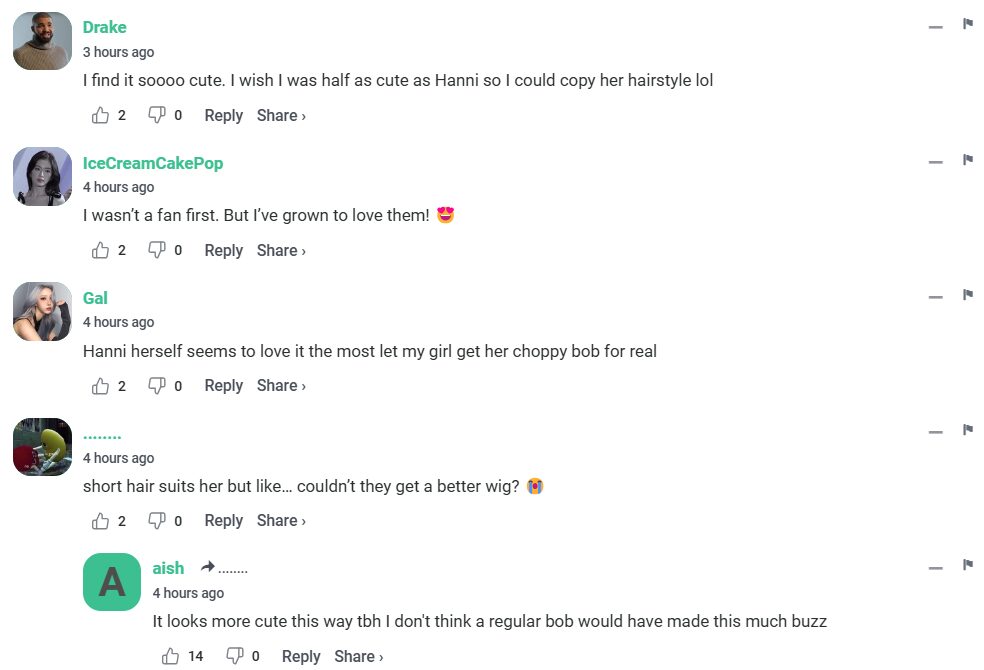This screenshot has height=670, width=984.
Task: Report aish's reply with the flag icon
Action: tap(968, 565)
